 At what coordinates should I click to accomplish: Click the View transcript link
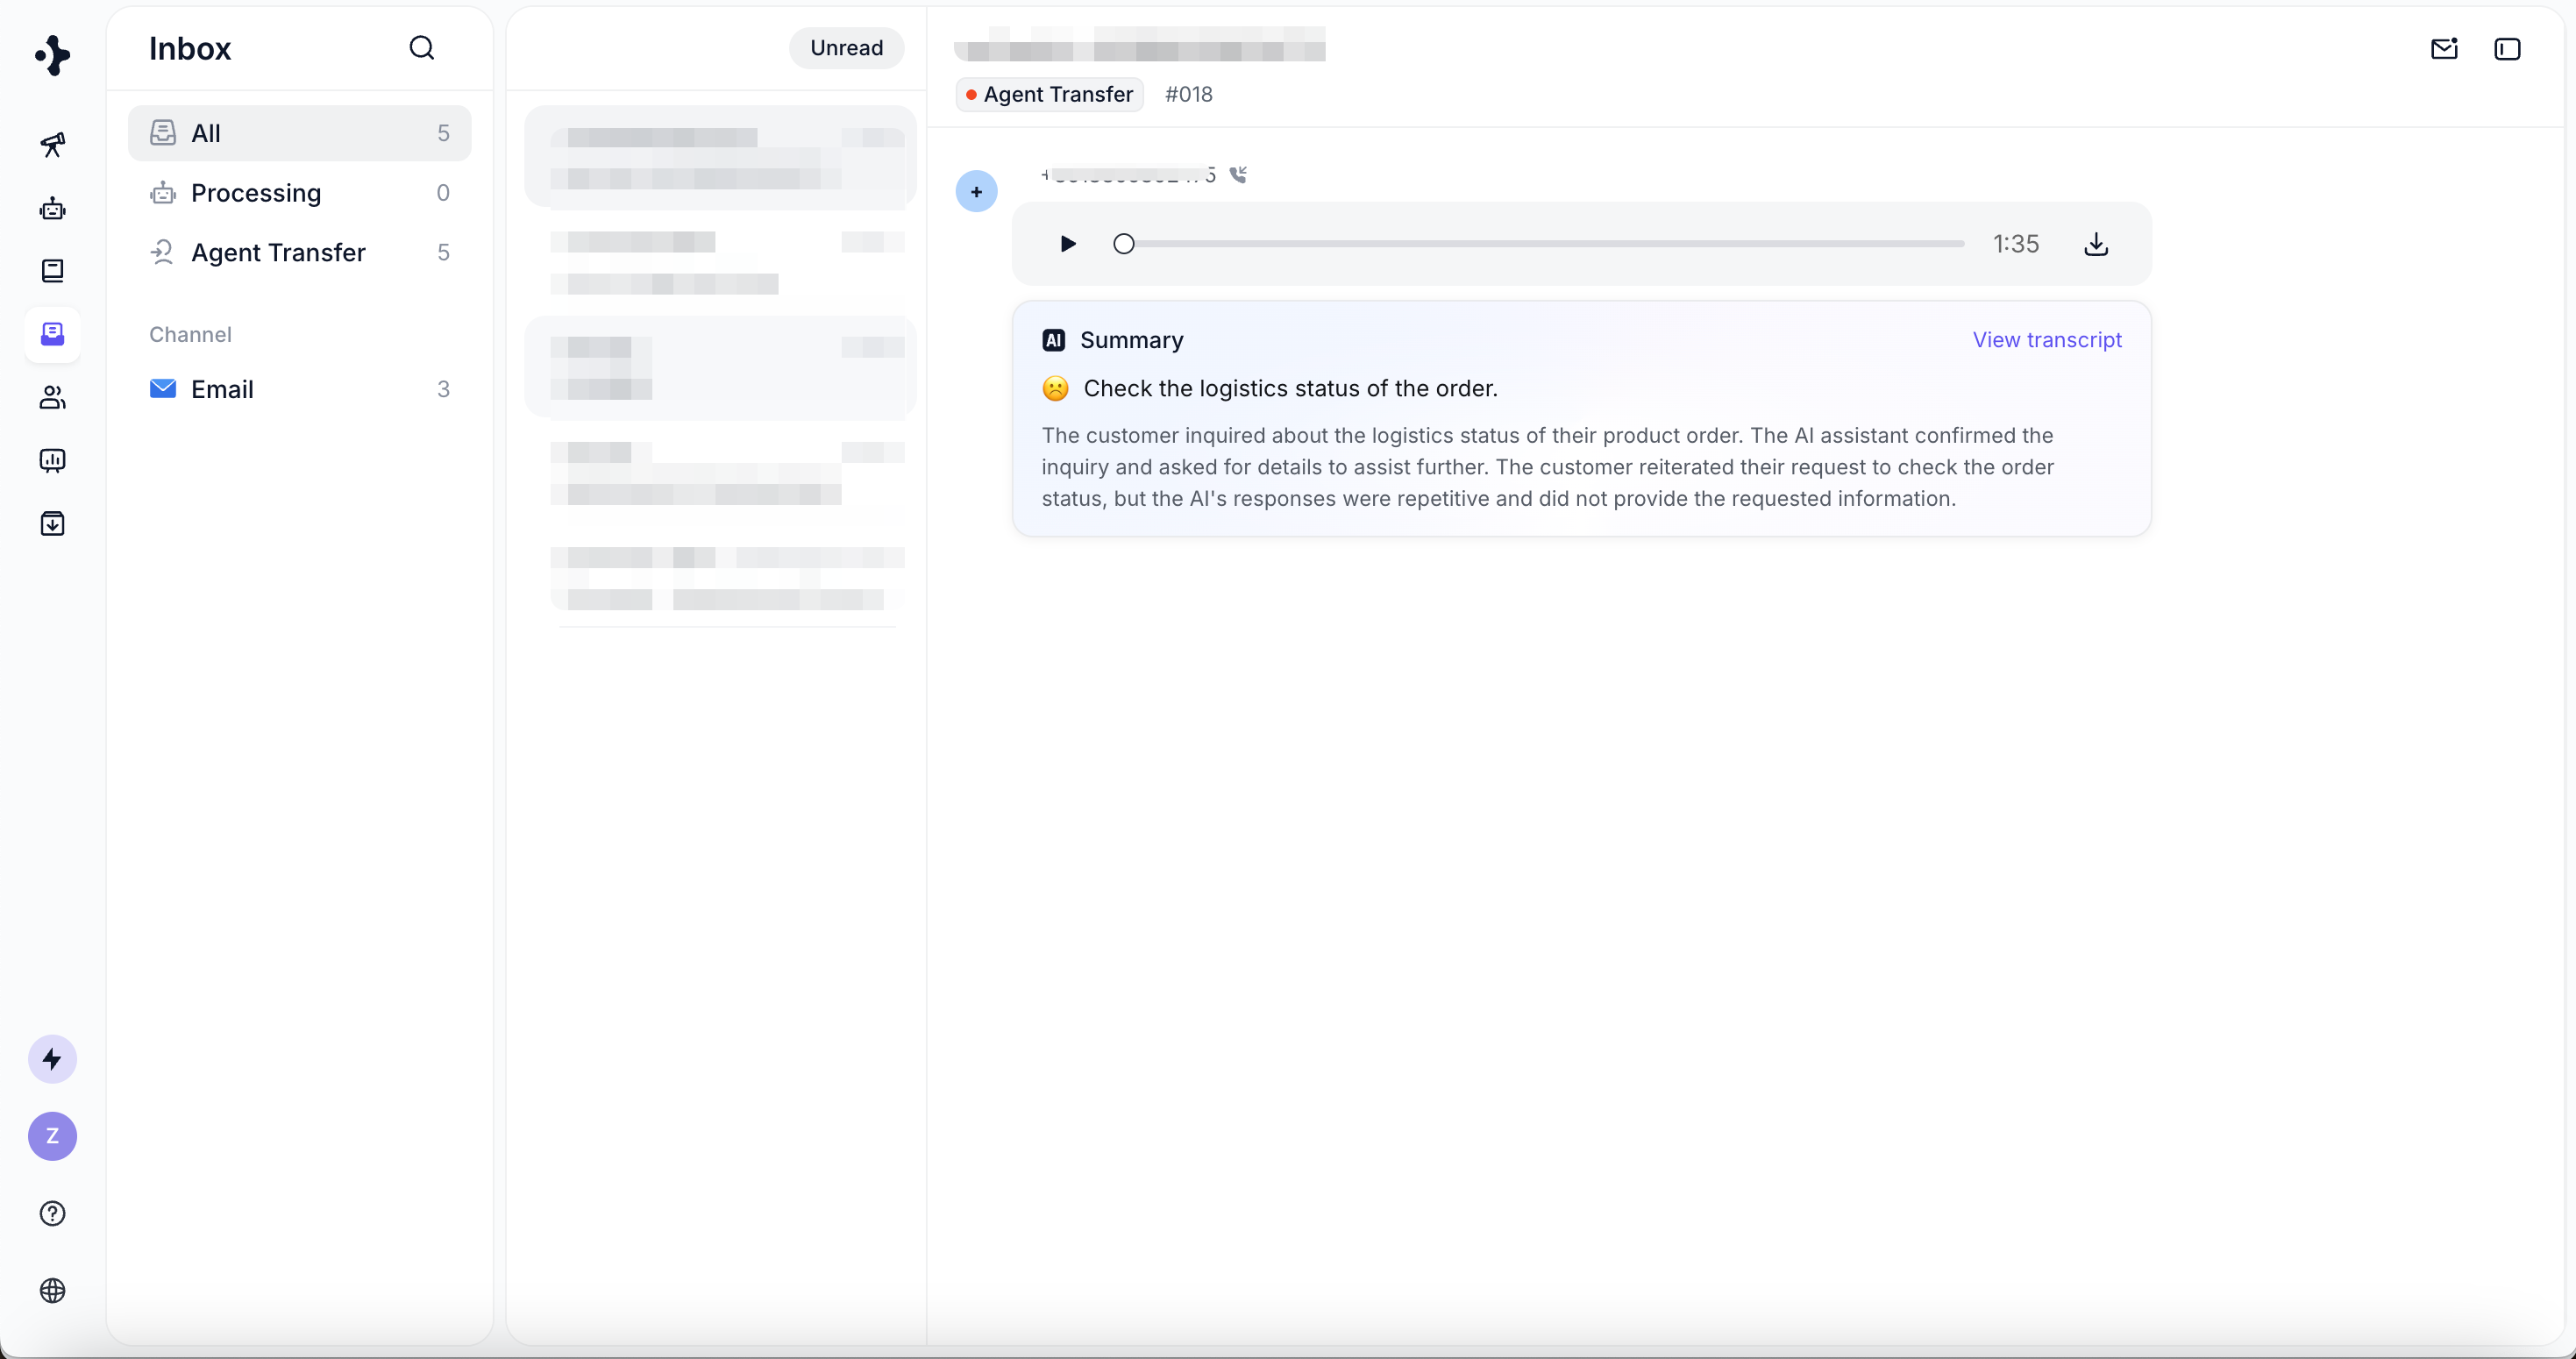[2046, 340]
